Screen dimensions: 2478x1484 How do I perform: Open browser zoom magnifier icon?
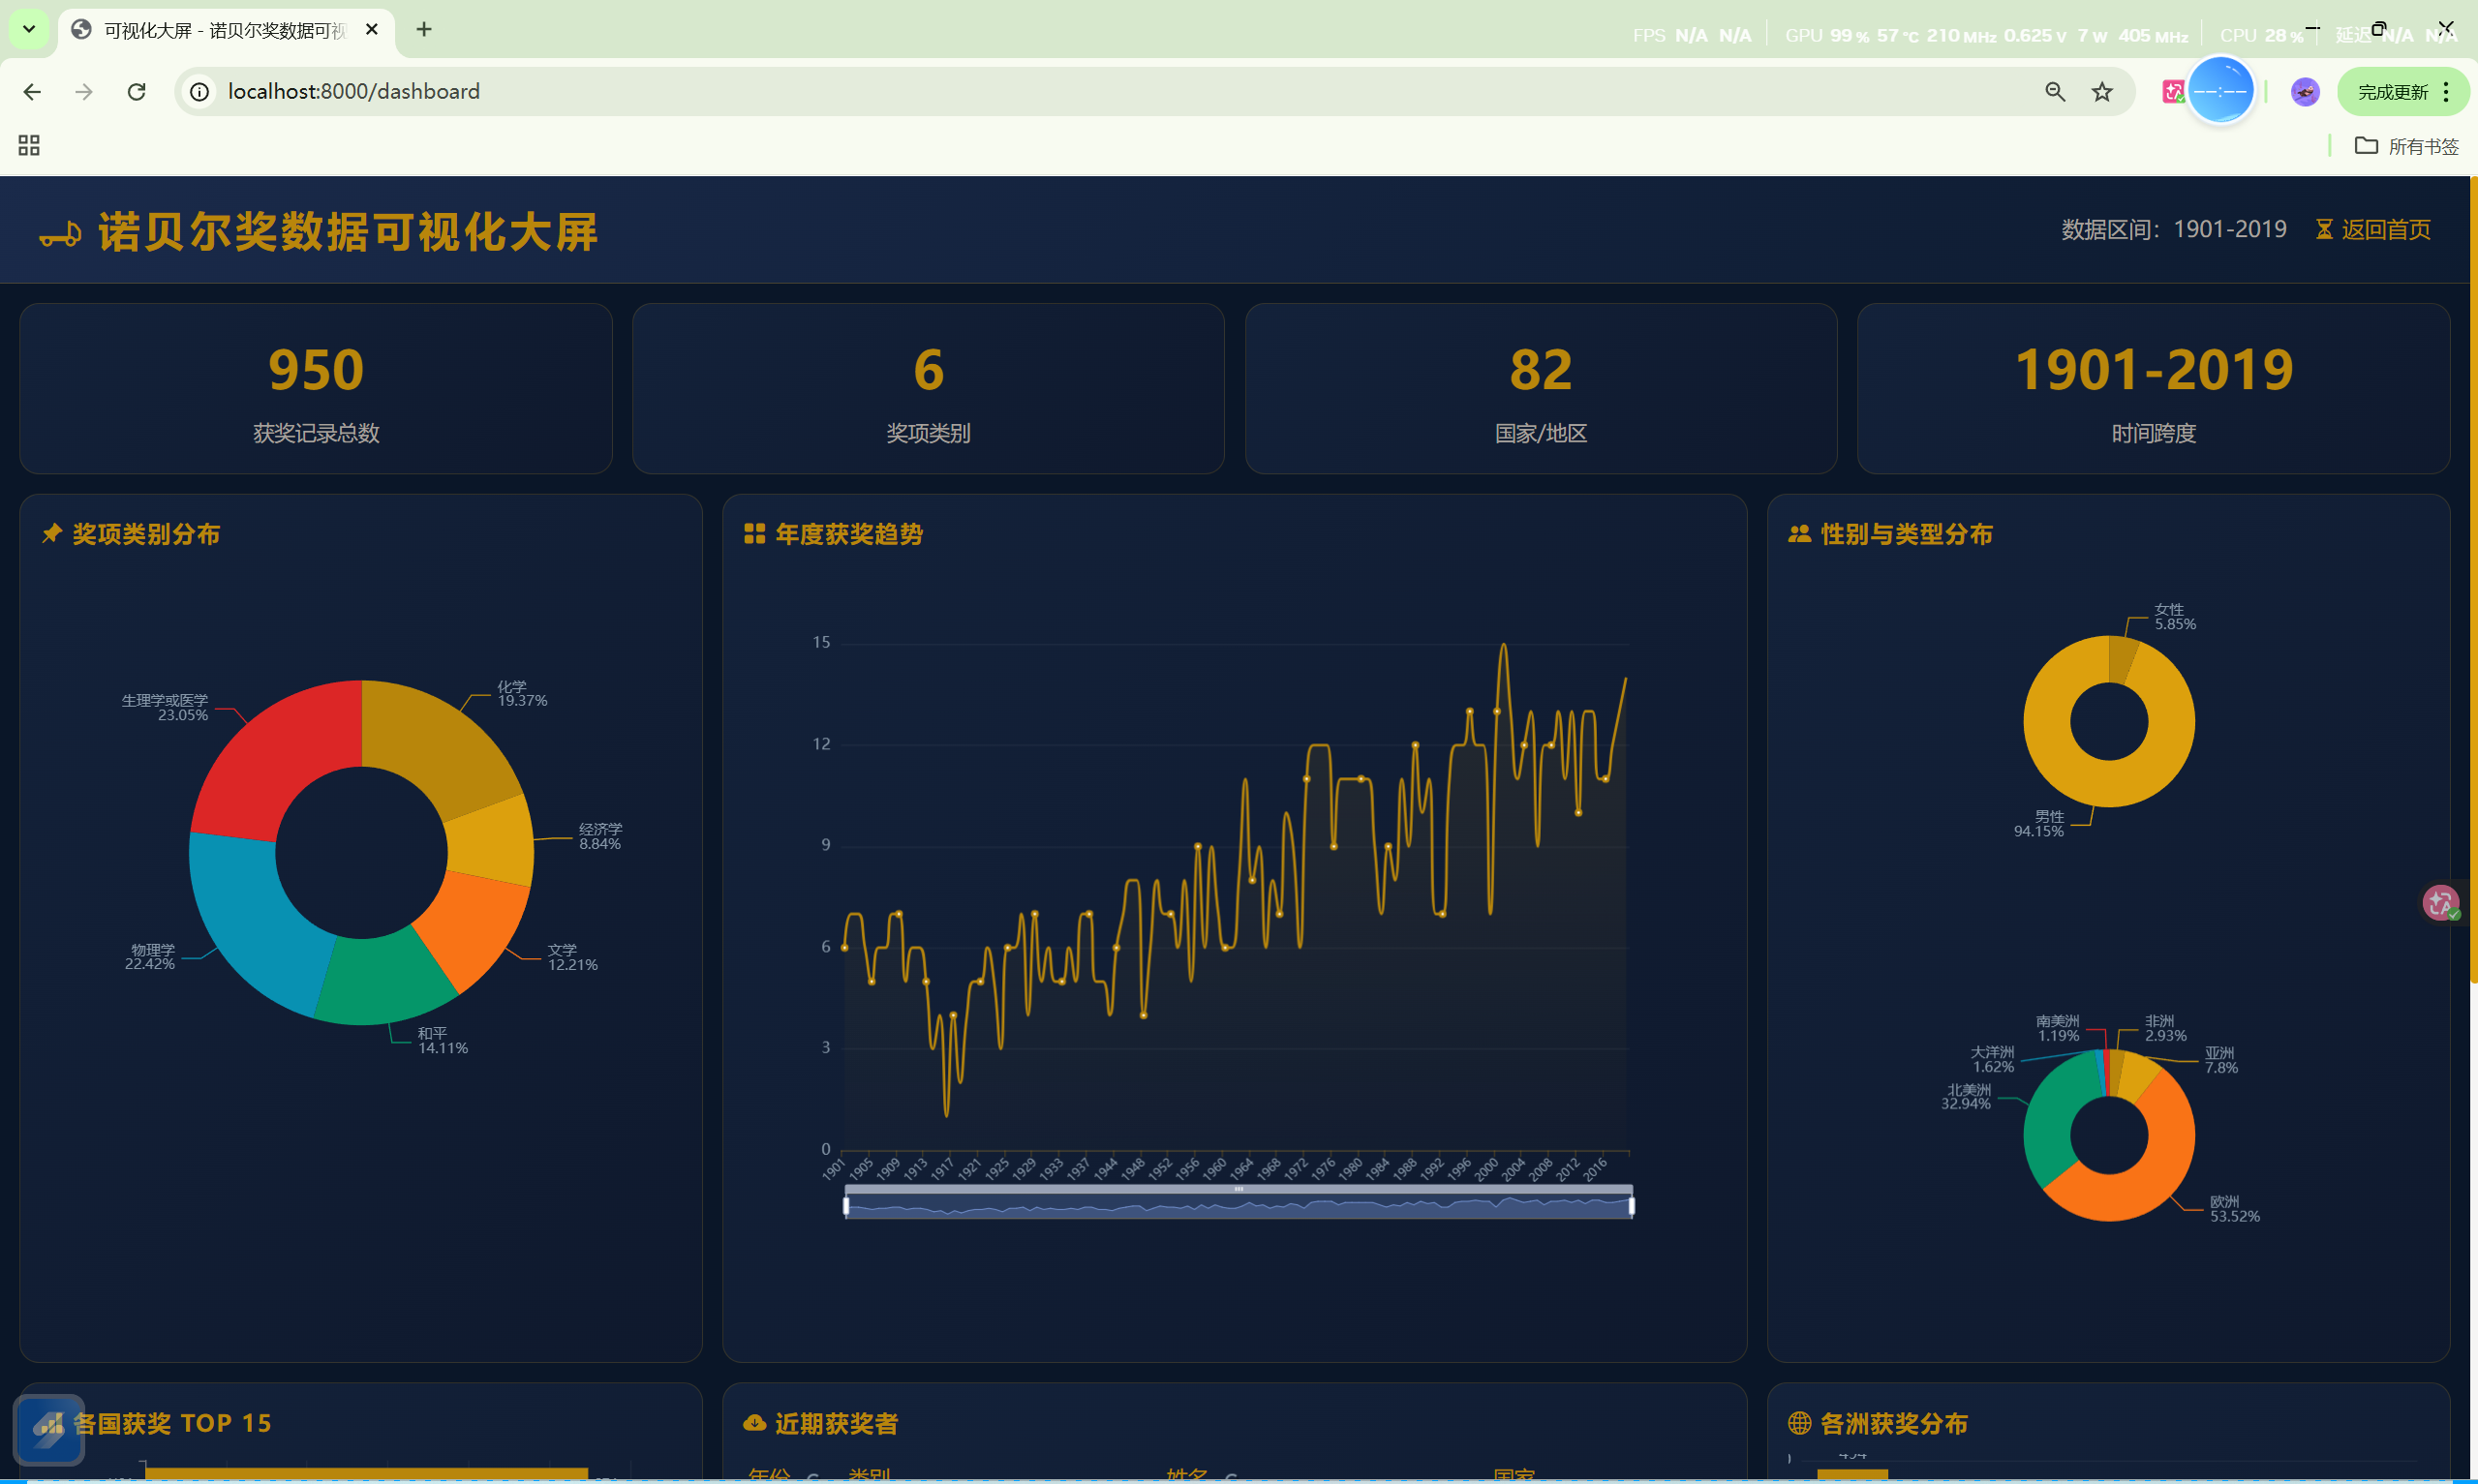coord(2054,92)
